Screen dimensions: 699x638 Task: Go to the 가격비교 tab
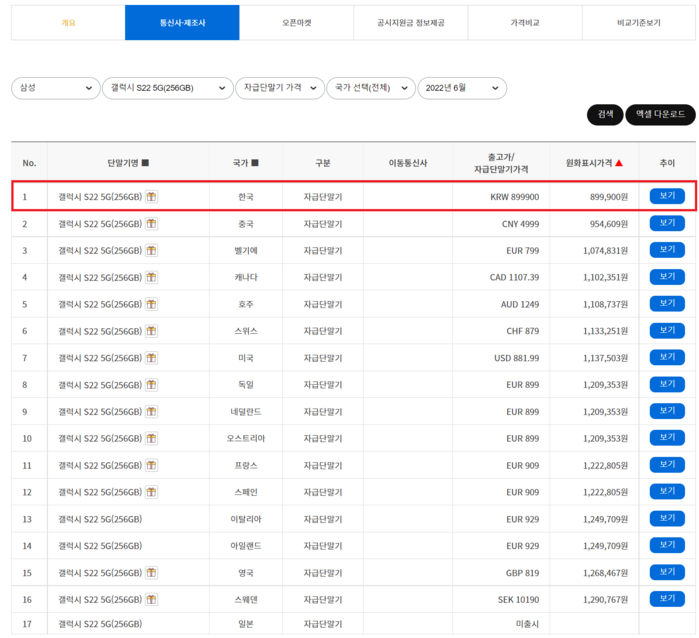[x=525, y=23]
